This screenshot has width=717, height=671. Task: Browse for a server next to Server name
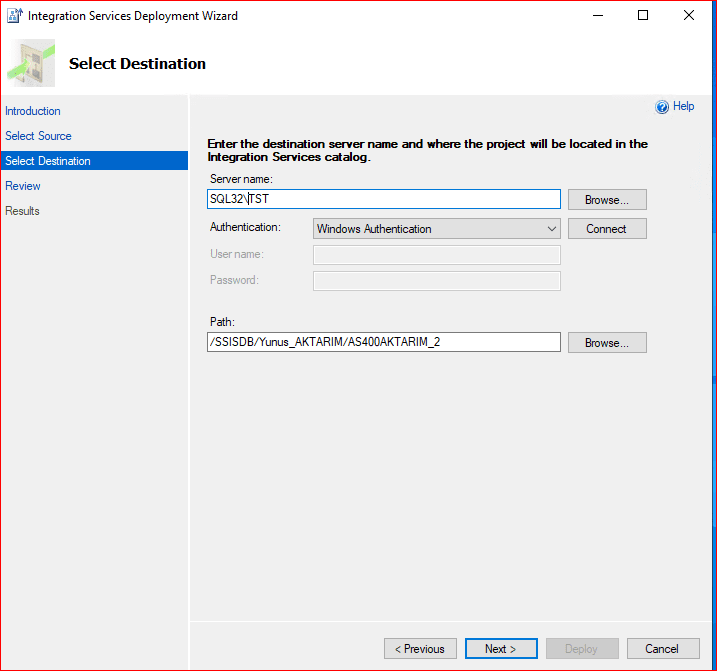[607, 199]
